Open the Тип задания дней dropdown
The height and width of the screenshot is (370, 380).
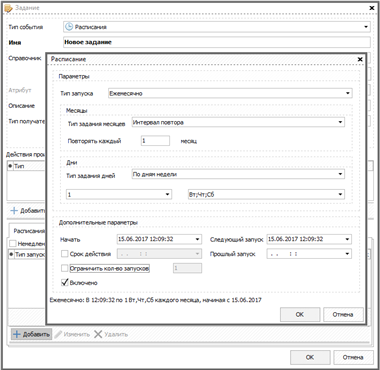click(x=238, y=174)
